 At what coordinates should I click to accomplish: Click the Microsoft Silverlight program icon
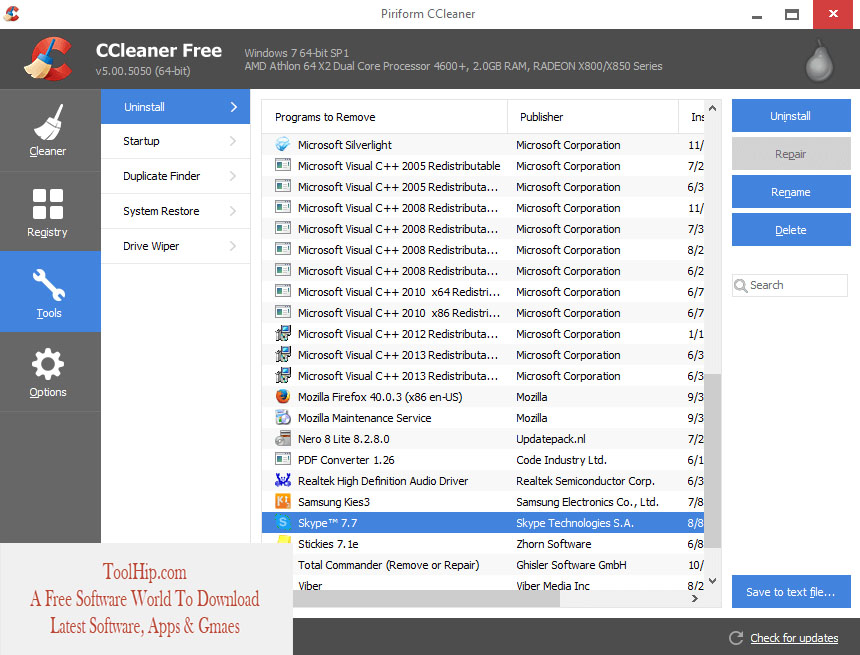pyautogui.click(x=282, y=145)
